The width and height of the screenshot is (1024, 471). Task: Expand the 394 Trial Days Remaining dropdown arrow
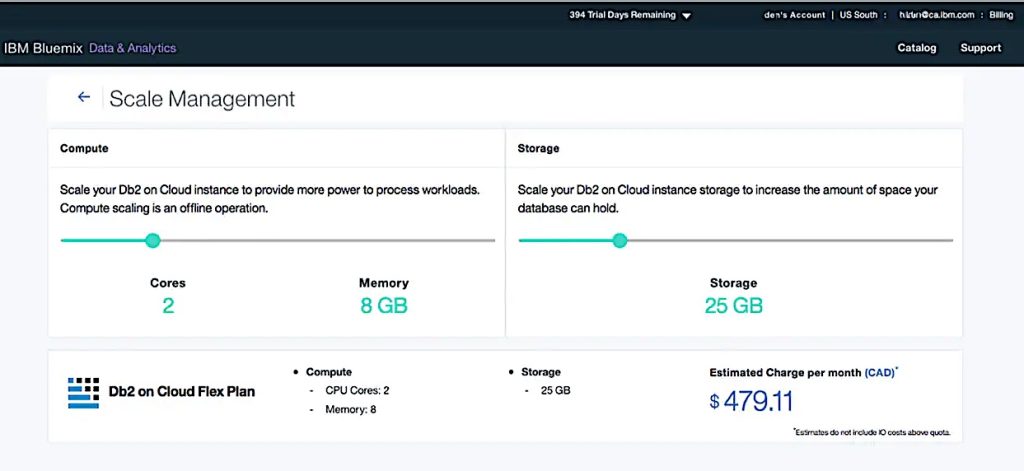[686, 16]
